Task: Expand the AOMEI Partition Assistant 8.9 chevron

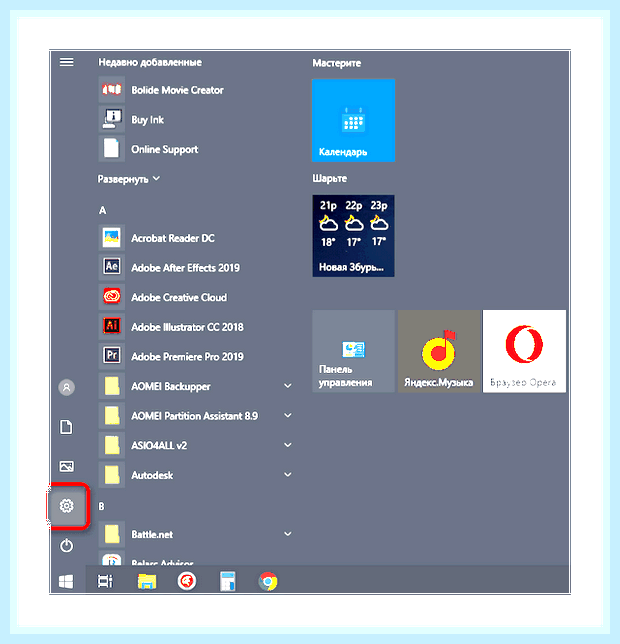Action: click(288, 415)
